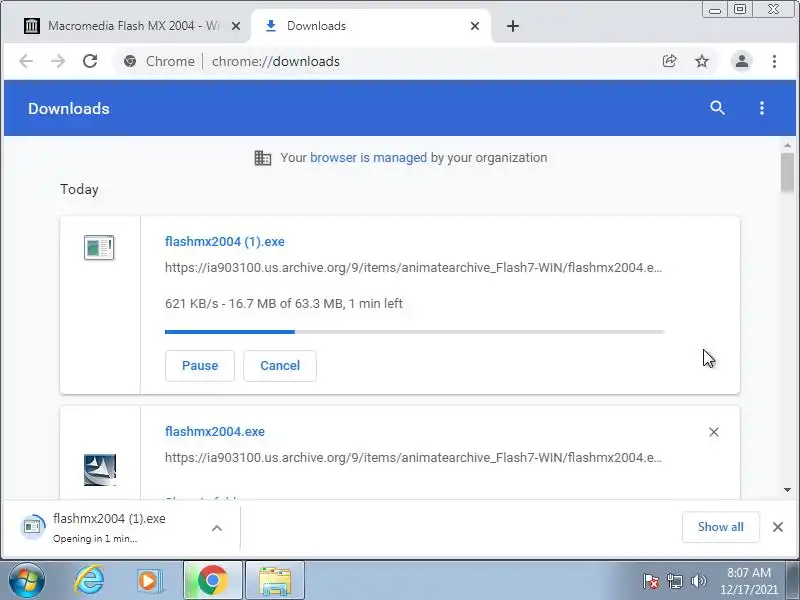Close the Macromedia Flash MX 2004 tab

coord(236,26)
